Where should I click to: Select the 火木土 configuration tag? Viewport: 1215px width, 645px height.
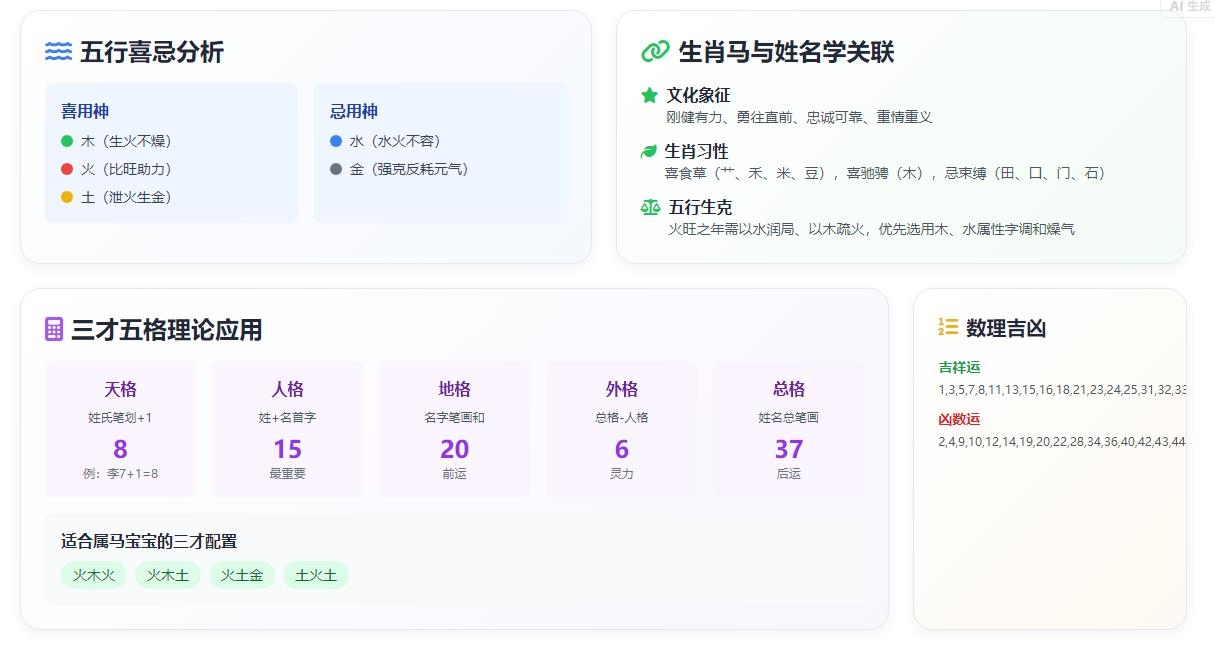168,575
